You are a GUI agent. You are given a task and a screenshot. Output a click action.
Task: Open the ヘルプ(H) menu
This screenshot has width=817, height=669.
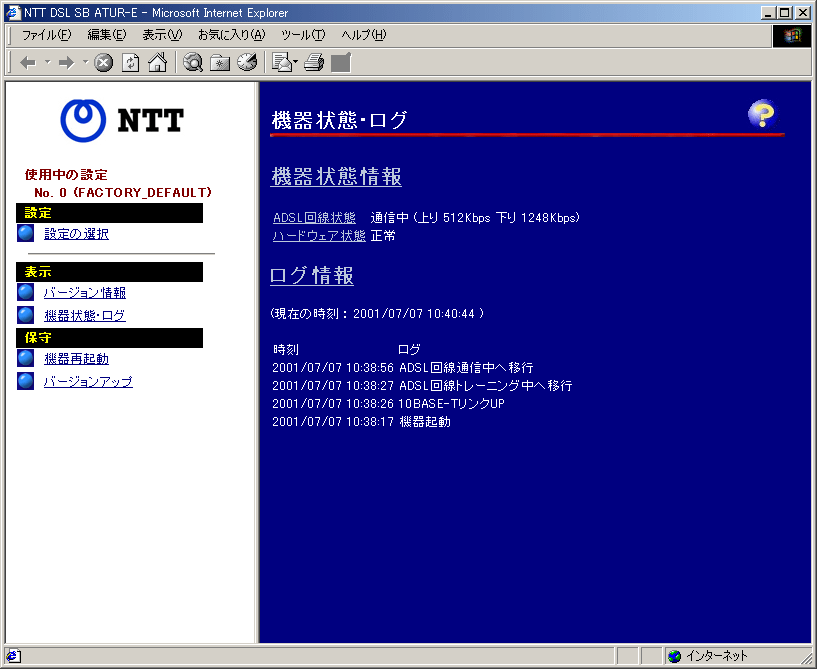tap(364, 35)
